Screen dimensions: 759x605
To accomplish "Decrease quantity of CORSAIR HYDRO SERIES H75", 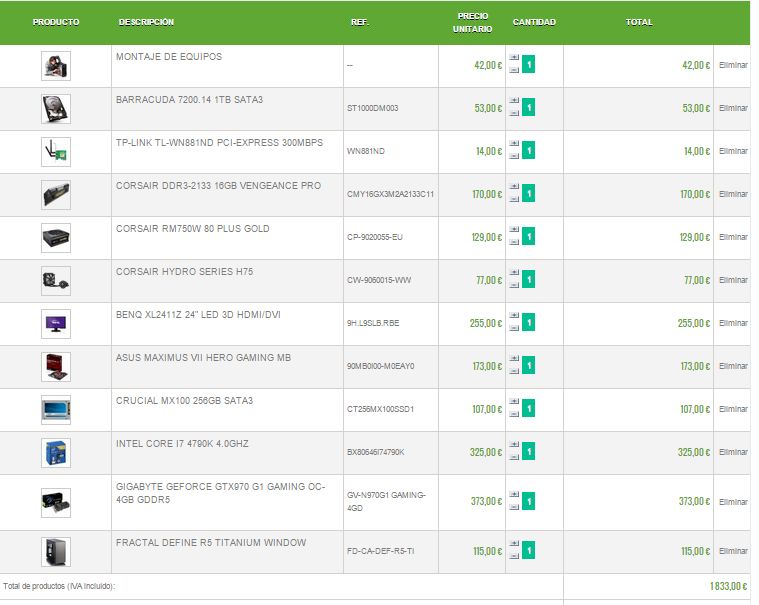I will [x=514, y=286].
